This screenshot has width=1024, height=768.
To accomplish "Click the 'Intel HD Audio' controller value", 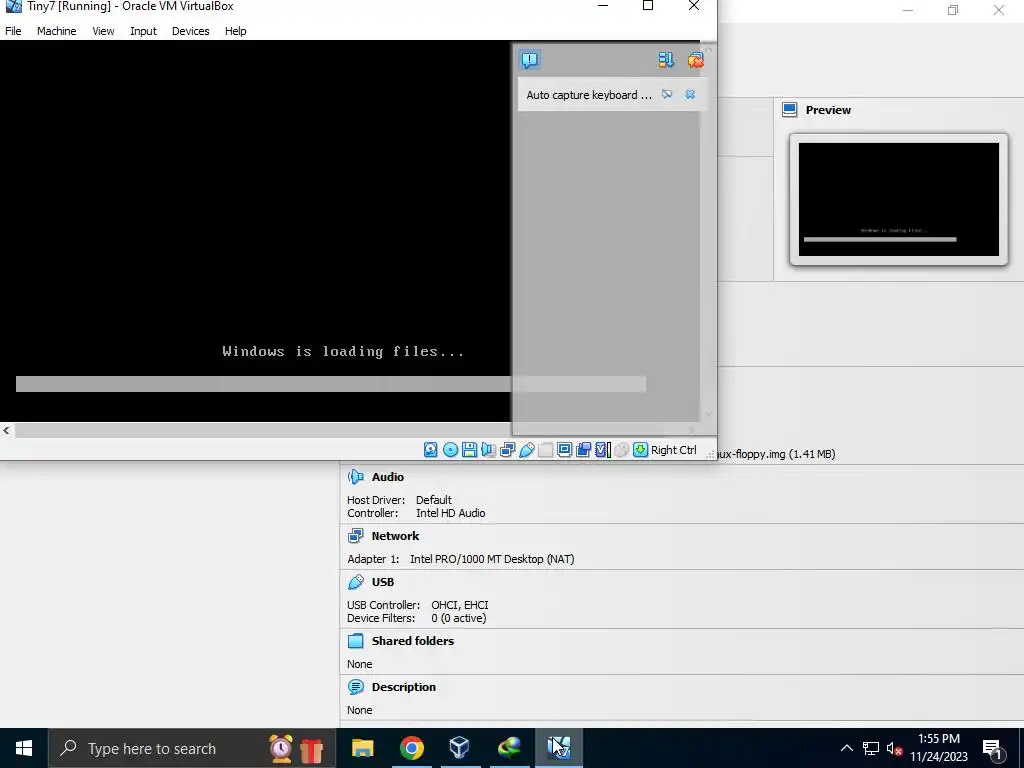I will point(451,513).
